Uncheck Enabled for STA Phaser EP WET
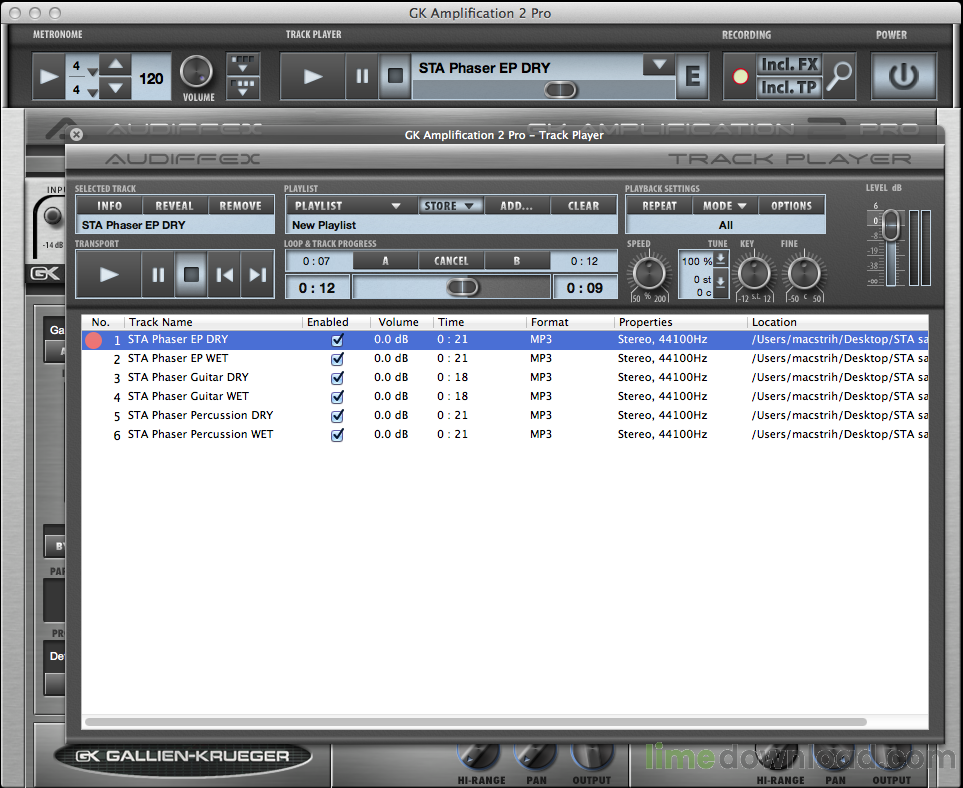 [x=337, y=359]
